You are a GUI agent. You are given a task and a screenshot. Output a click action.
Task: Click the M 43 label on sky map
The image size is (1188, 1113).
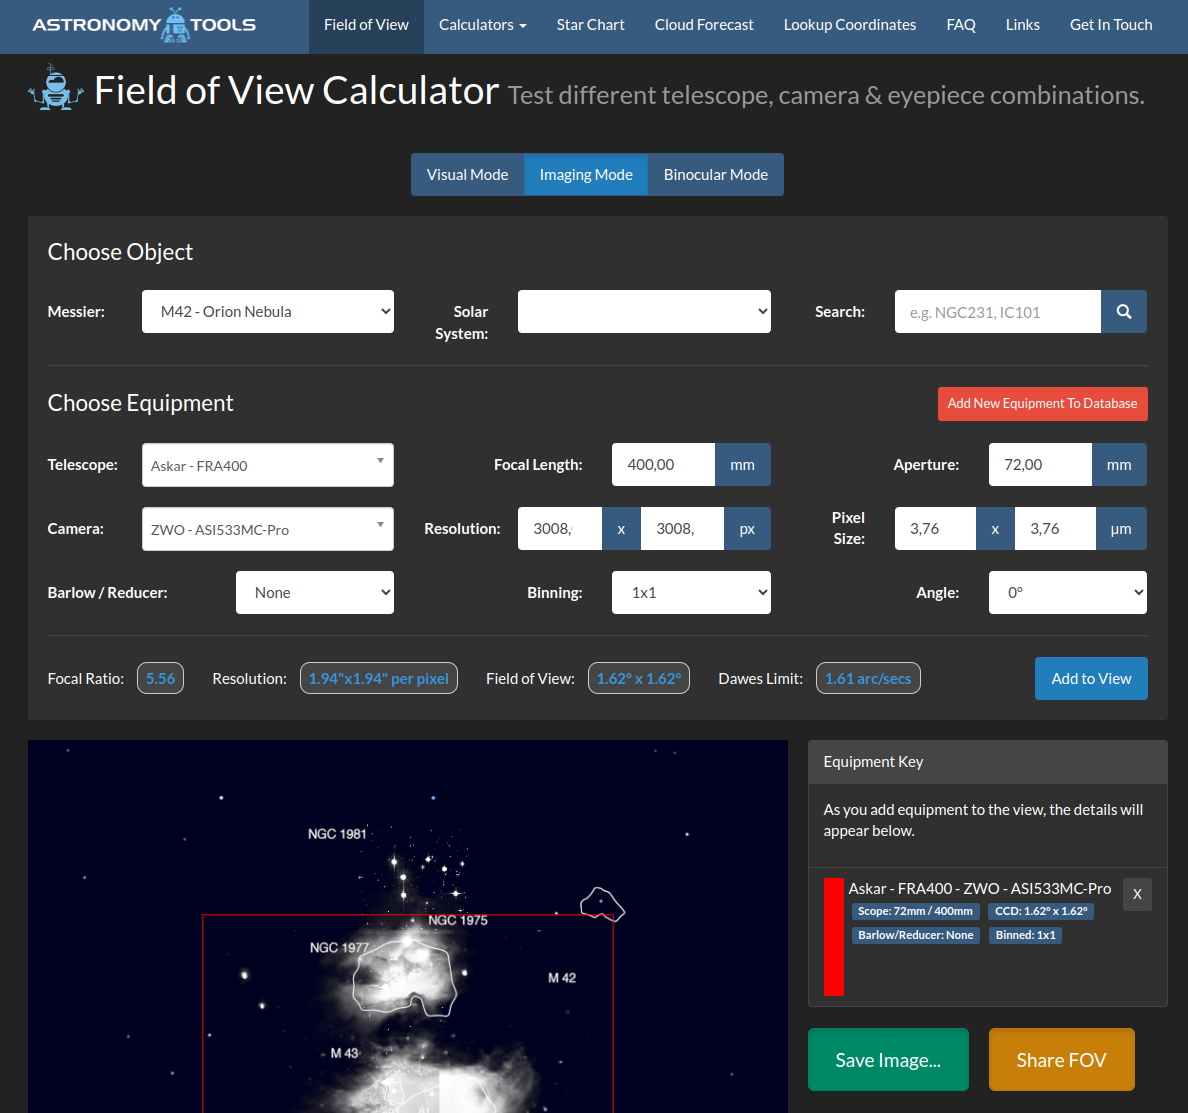point(344,1053)
